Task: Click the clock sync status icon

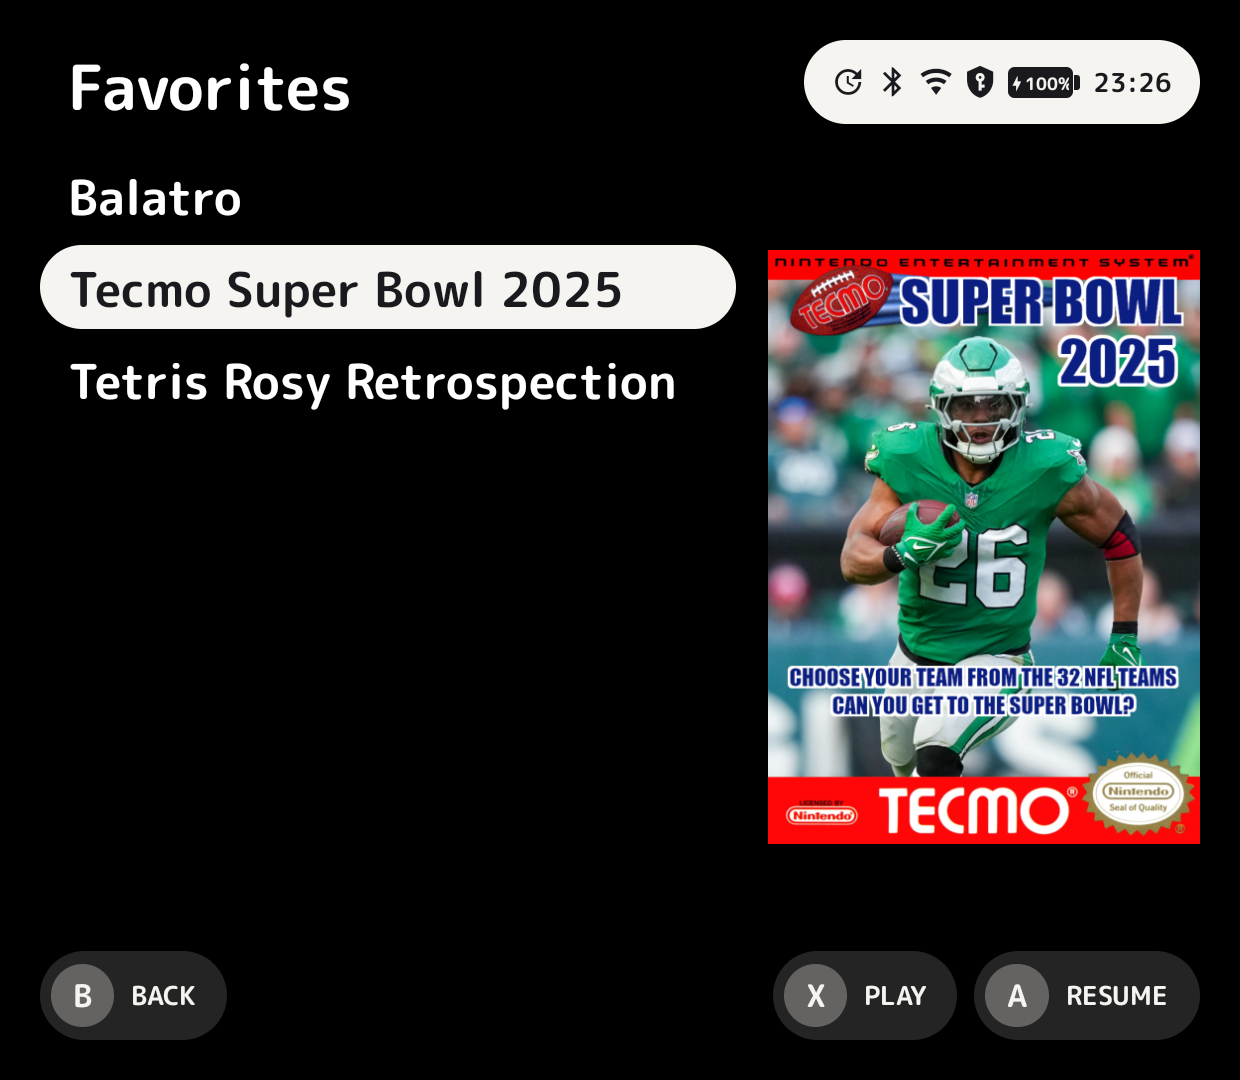Action: tap(848, 82)
